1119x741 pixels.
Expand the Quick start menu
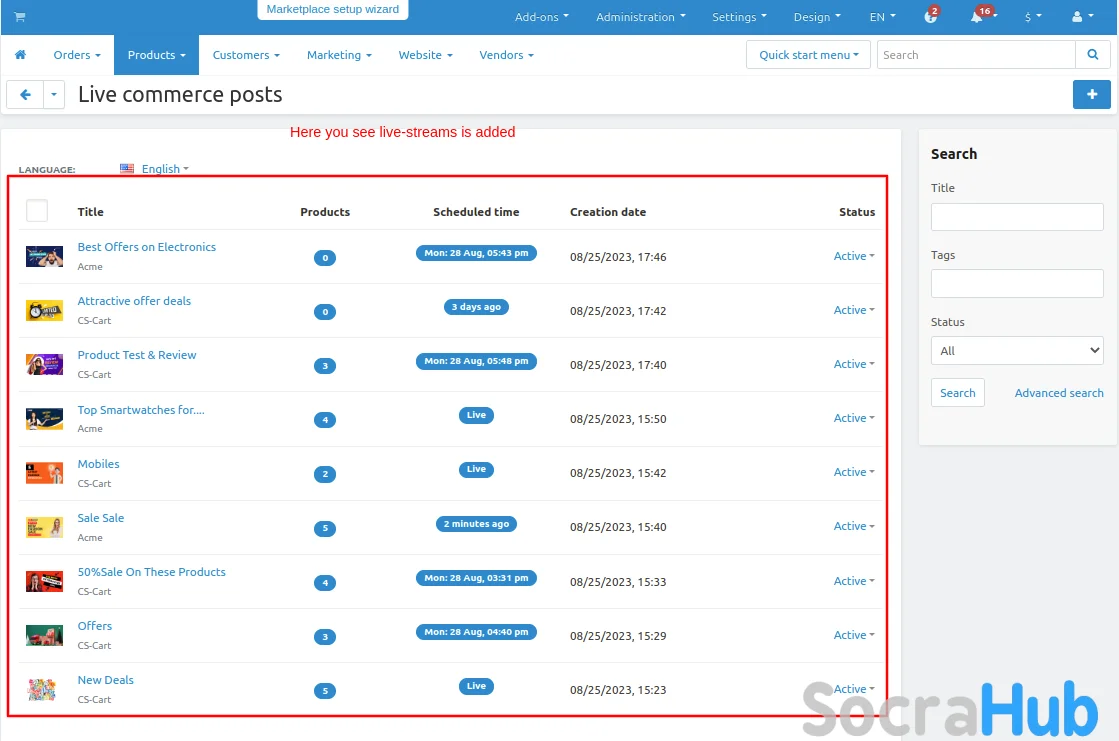click(808, 55)
